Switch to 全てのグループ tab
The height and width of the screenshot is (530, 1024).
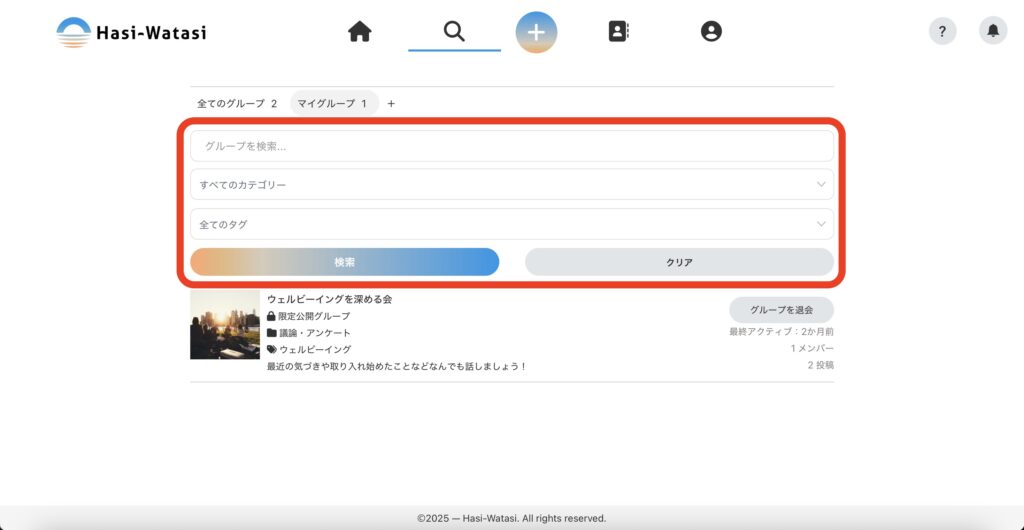tap(236, 103)
